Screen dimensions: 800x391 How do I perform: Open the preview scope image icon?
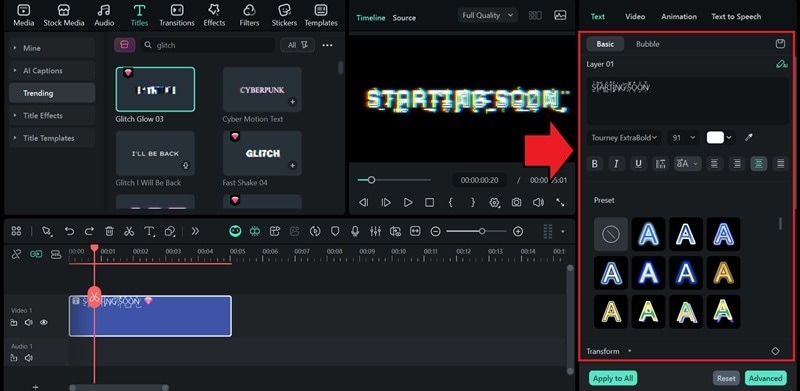pos(560,15)
